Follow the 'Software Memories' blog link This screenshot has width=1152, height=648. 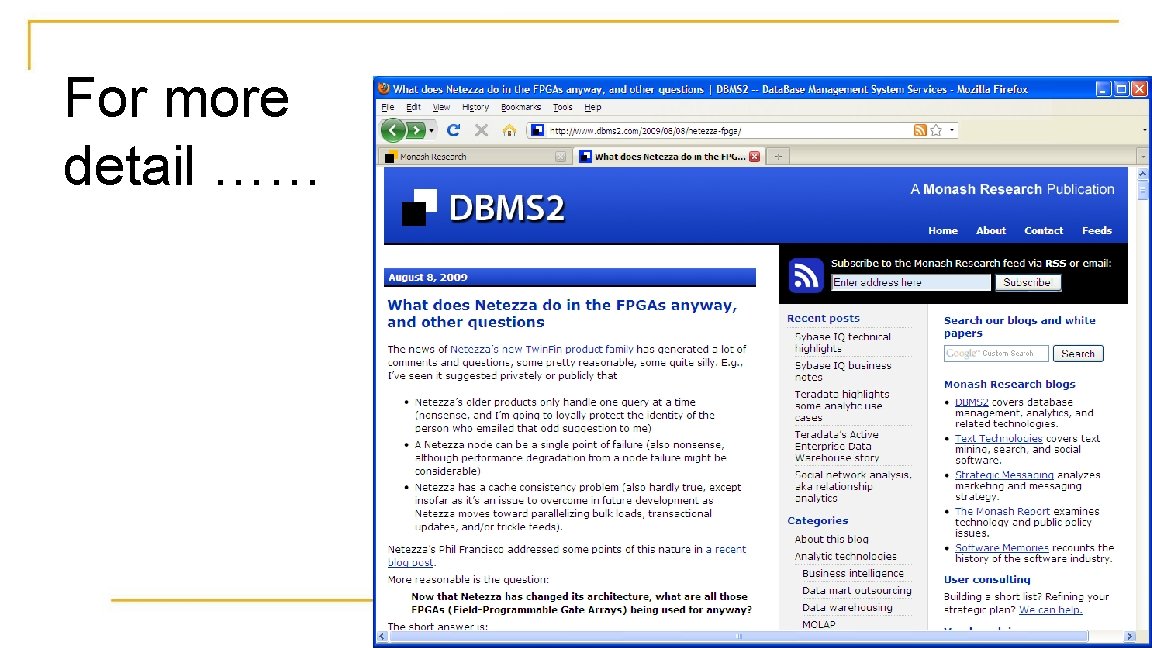click(x=1001, y=547)
